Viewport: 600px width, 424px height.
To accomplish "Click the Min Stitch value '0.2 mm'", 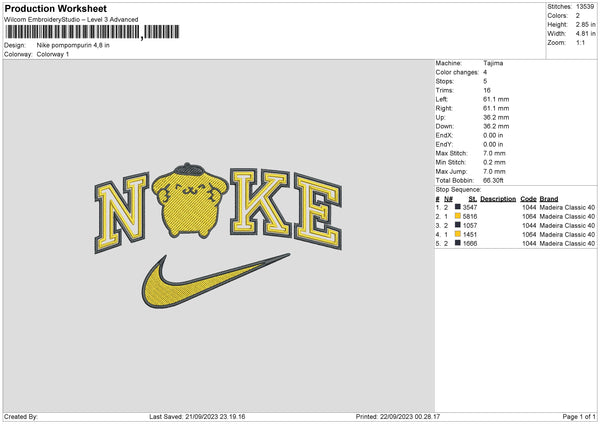I will pos(494,162).
